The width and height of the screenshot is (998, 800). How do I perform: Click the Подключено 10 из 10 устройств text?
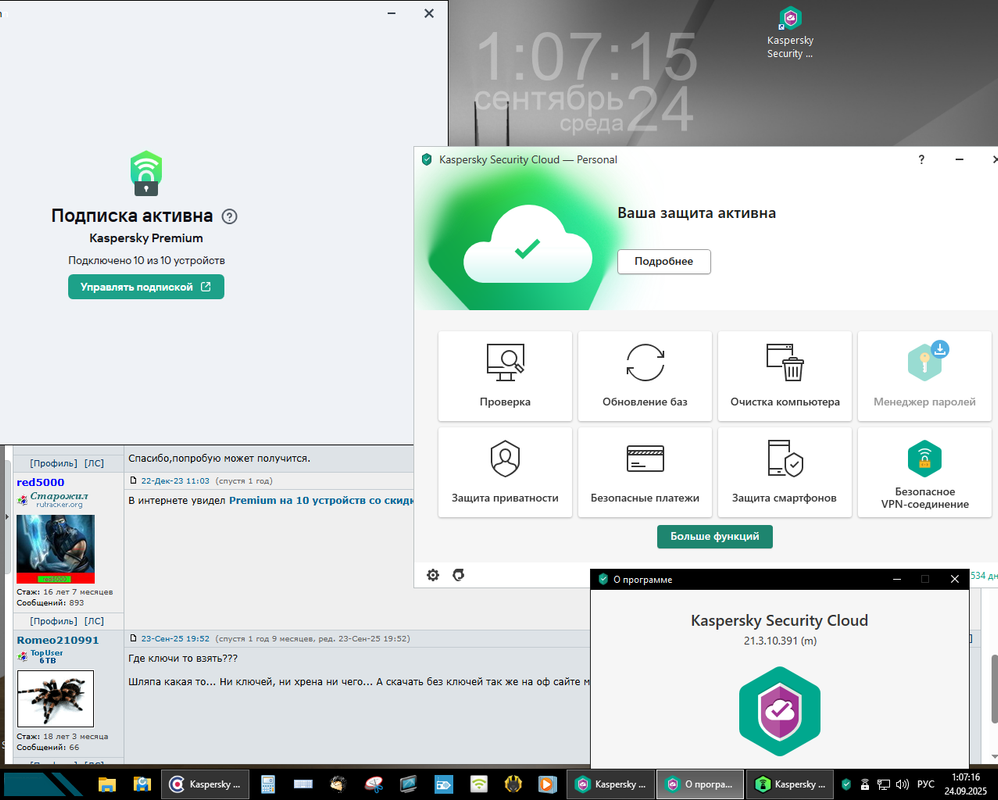coord(146,260)
